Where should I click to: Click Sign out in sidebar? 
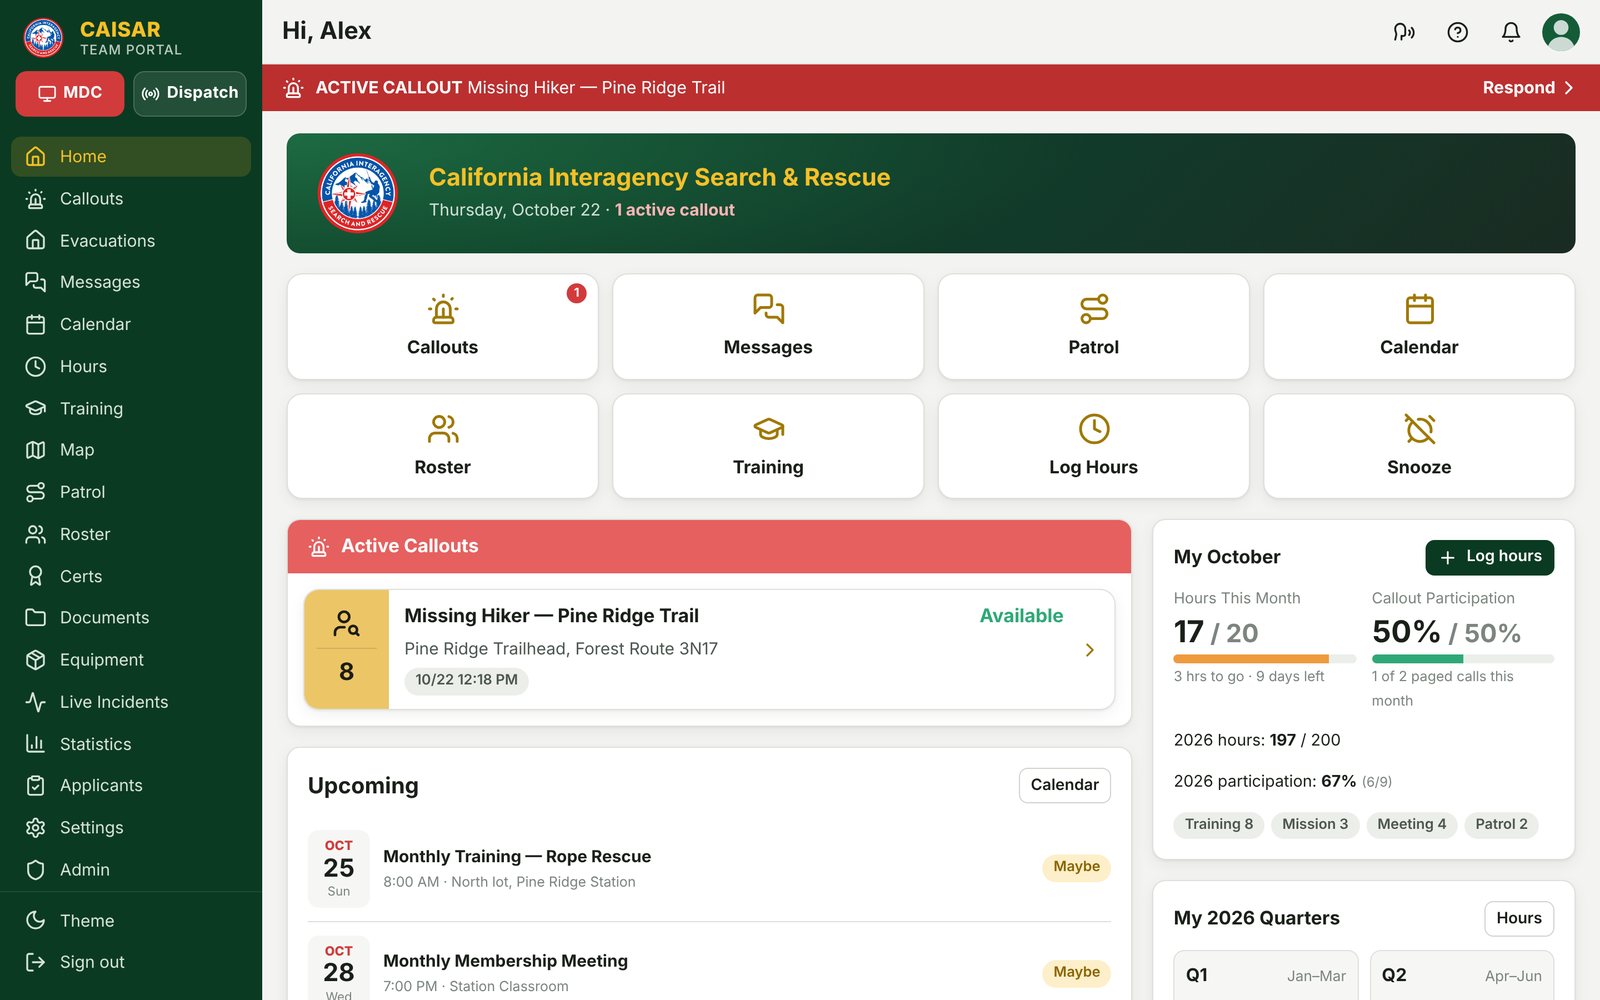(x=131, y=962)
